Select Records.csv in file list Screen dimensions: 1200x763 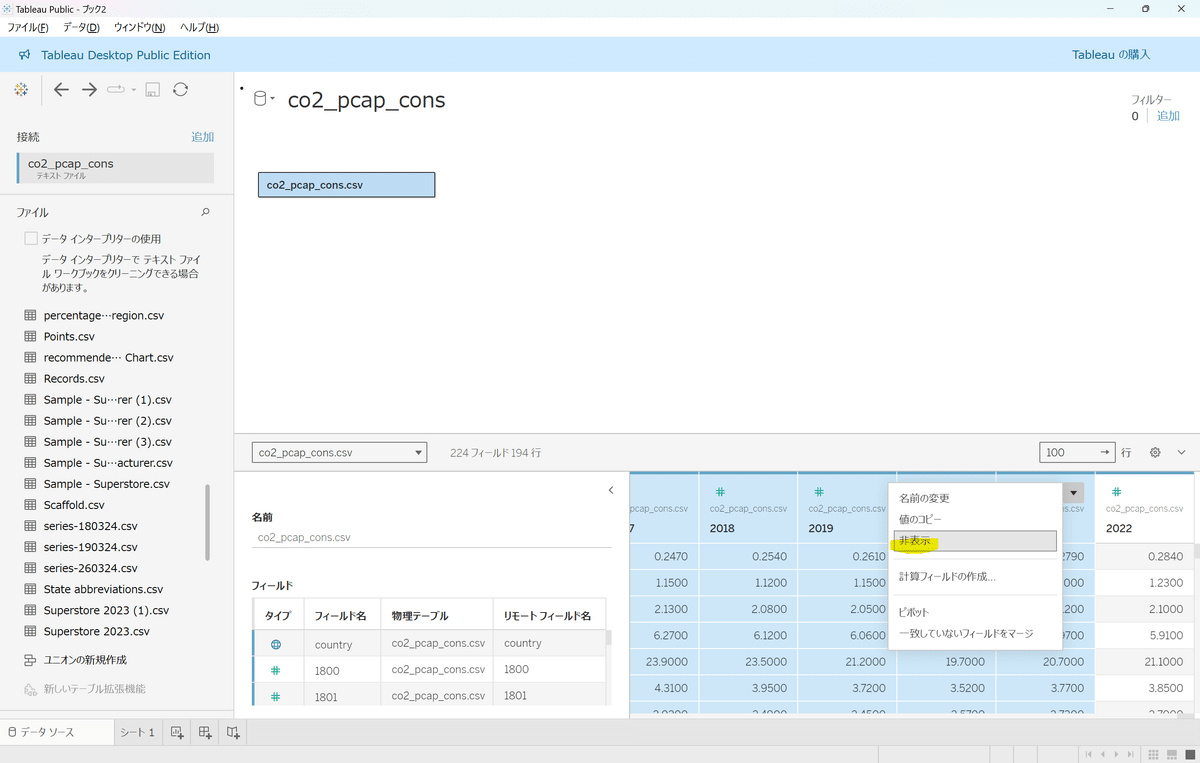pos(74,379)
